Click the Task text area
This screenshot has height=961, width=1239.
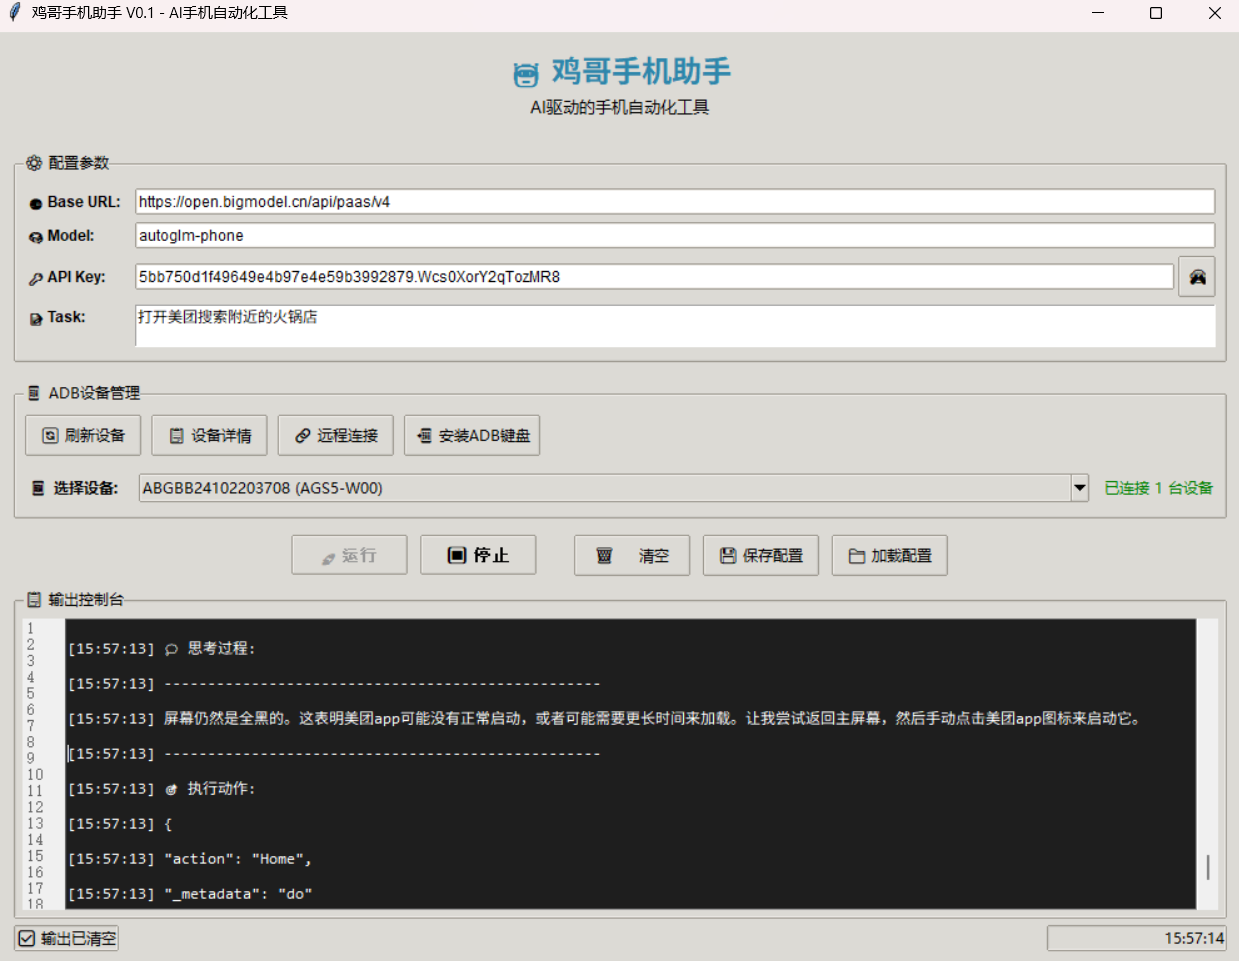[x=674, y=327]
